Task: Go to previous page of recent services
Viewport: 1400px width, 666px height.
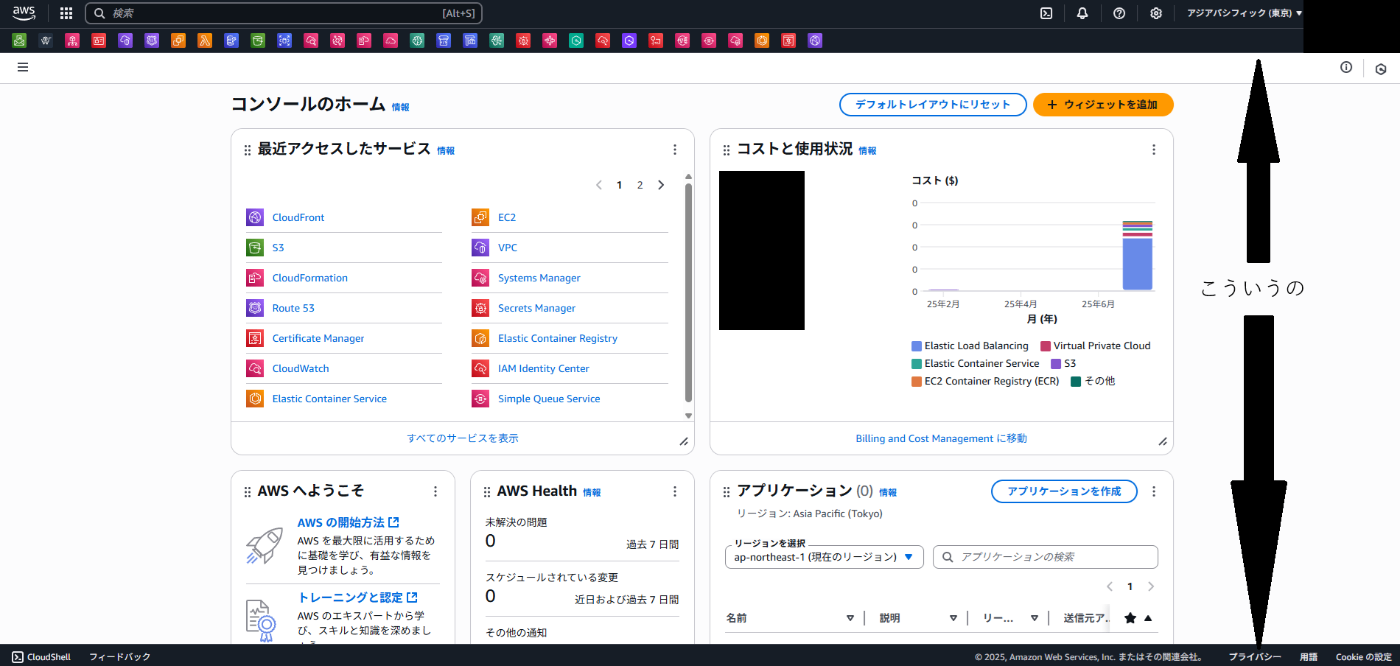Action: tap(599, 185)
